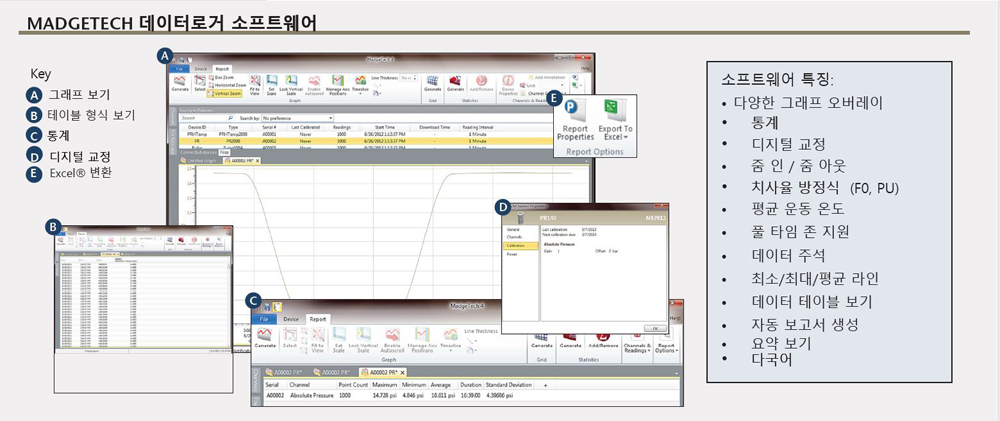
Task: Open Manage Axis Positions in graph view window A
Action: point(338,85)
